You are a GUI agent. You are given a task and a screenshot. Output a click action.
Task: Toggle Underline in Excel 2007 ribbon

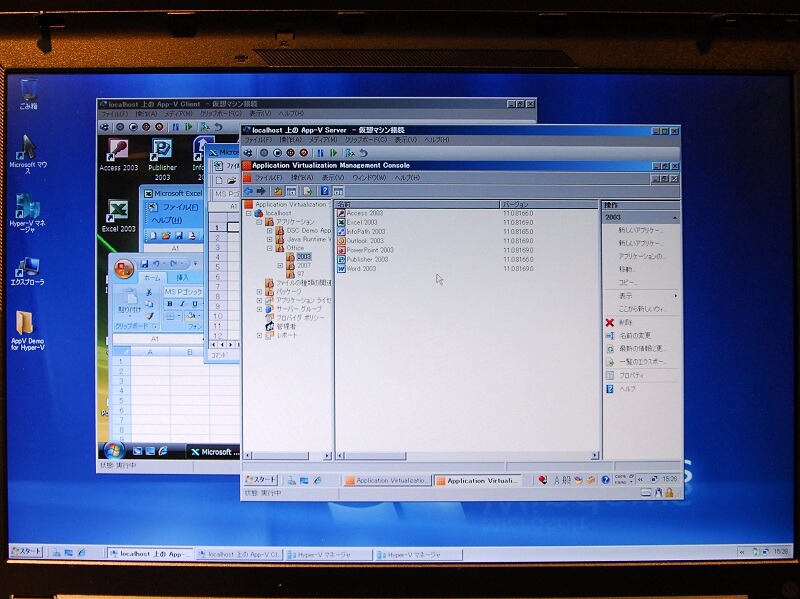coord(194,304)
